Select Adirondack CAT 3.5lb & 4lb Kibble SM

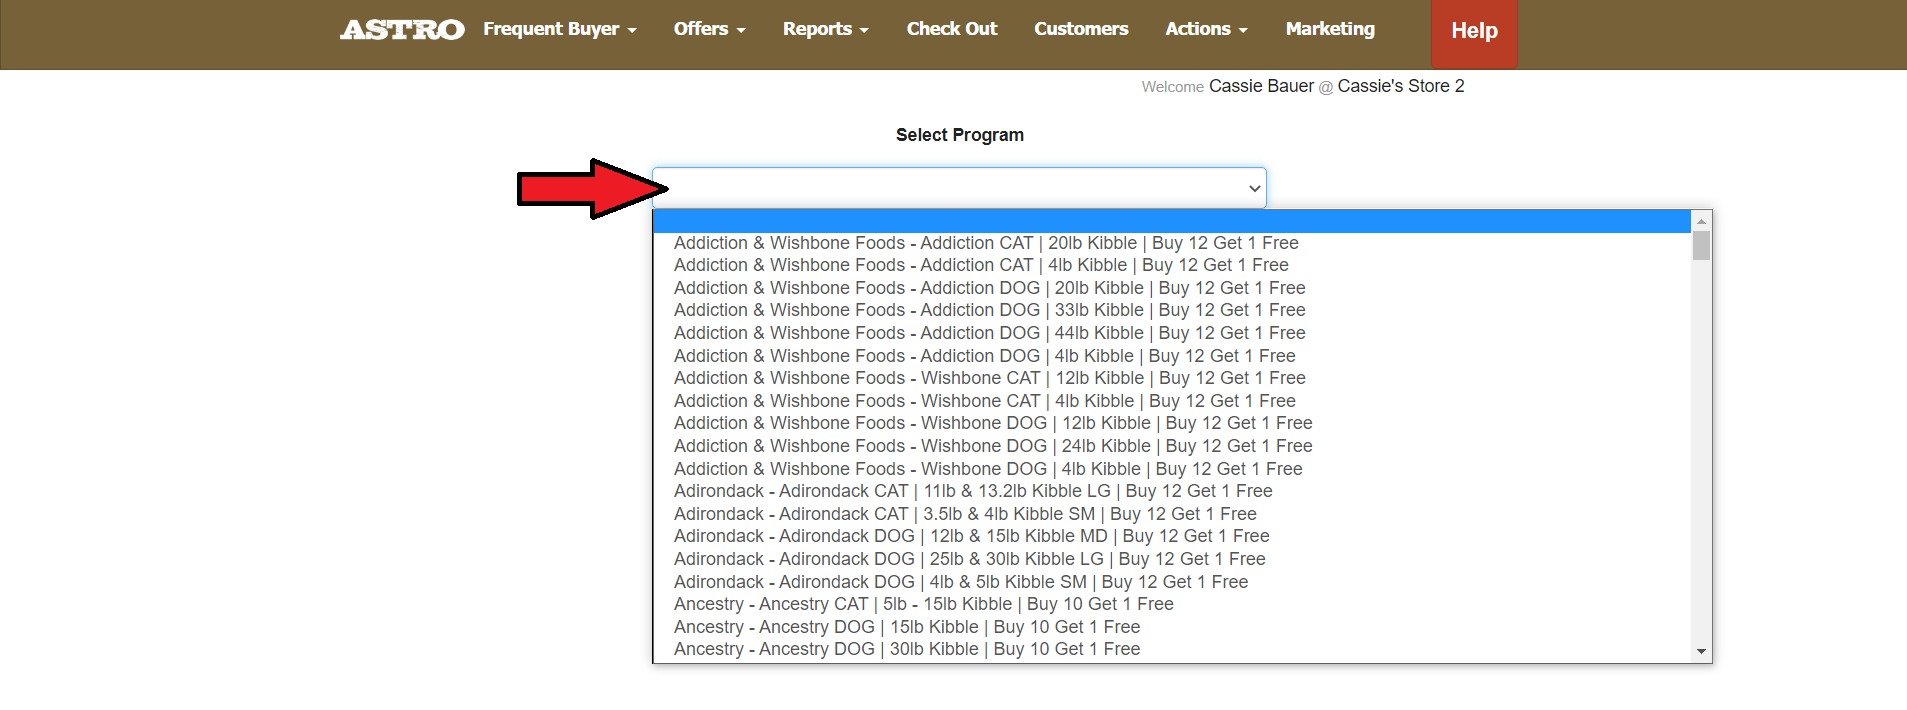(1171, 514)
